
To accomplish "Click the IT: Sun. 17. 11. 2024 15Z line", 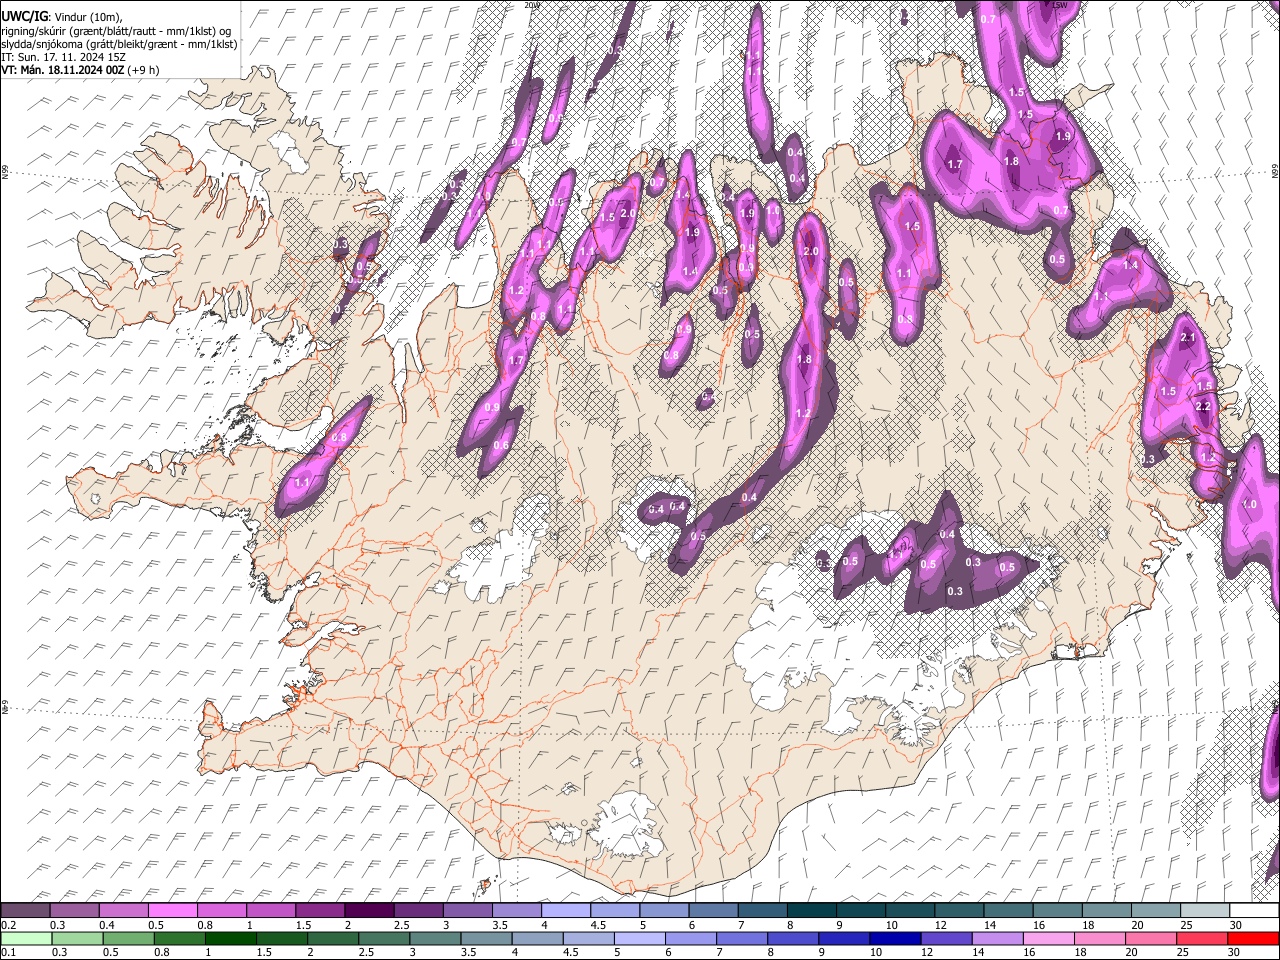I will 63,57.
